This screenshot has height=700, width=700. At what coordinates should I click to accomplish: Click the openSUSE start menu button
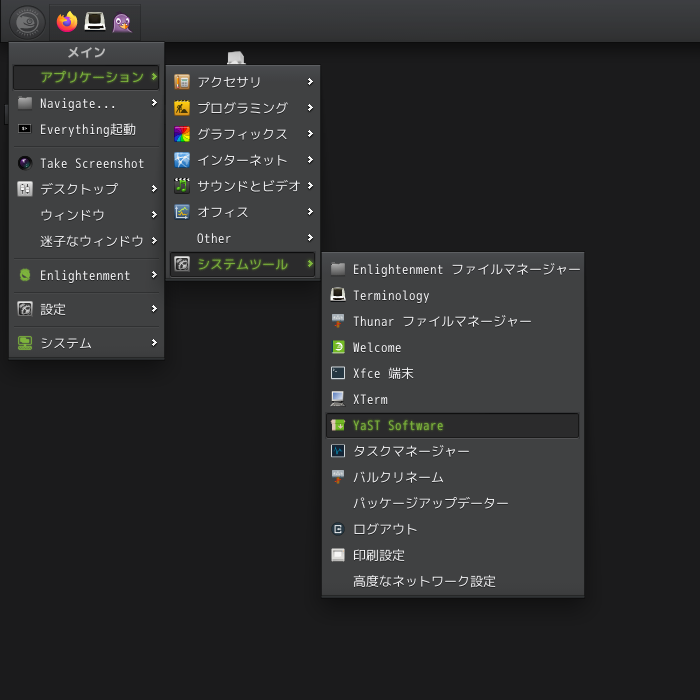coord(27,22)
